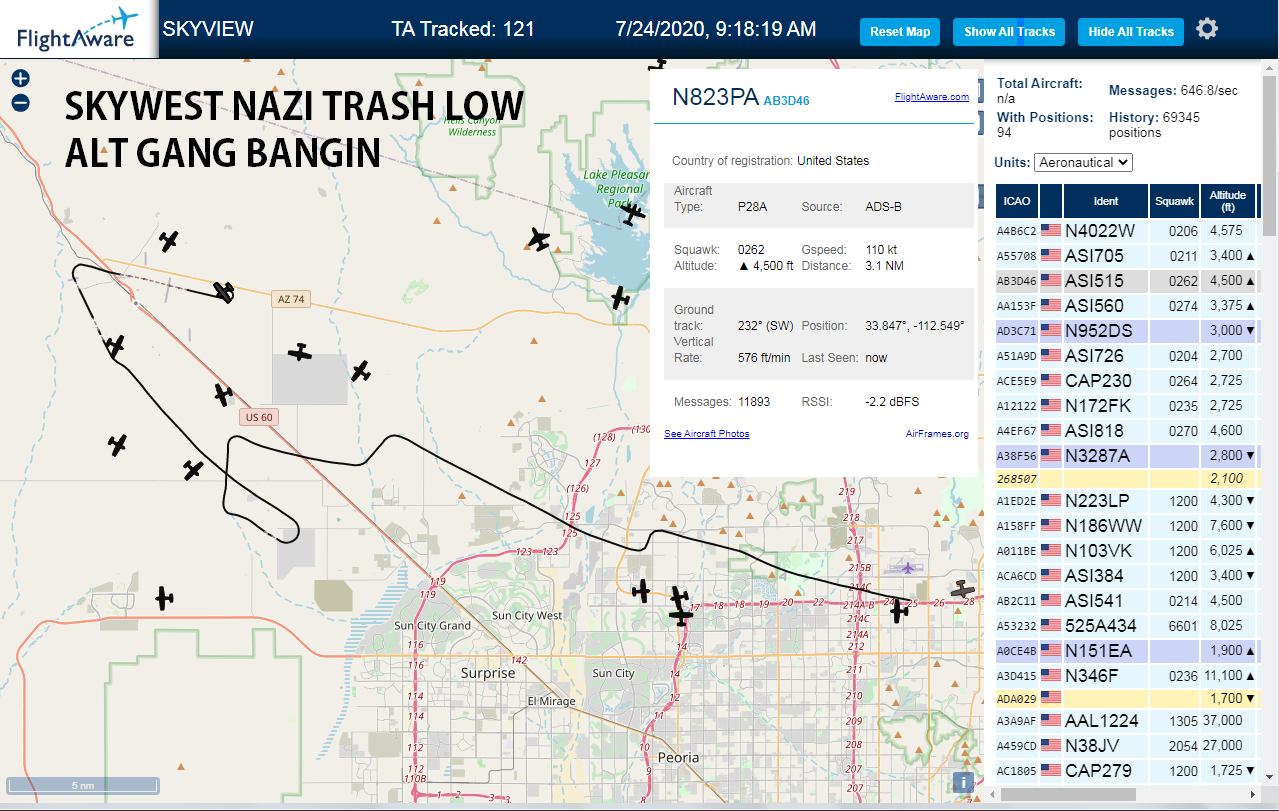This screenshot has width=1279, height=811.
Task: Sort table by ICAO column header
Action: [x=1017, y=201]
